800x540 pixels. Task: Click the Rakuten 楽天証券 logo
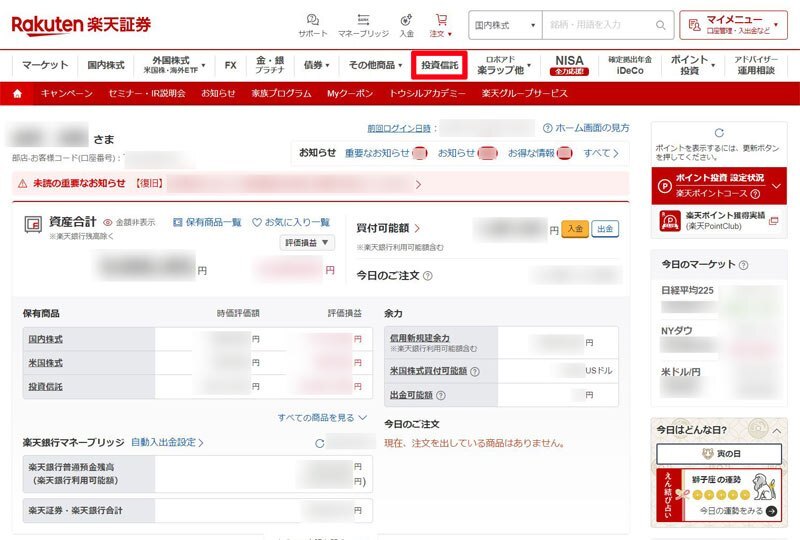point(81,24)
